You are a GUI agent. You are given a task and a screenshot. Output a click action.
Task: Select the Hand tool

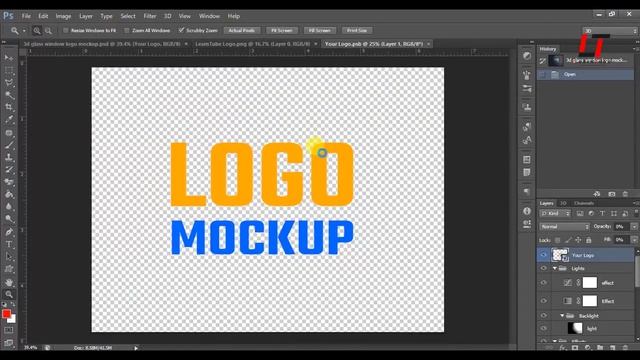click(x=9, y=282)
